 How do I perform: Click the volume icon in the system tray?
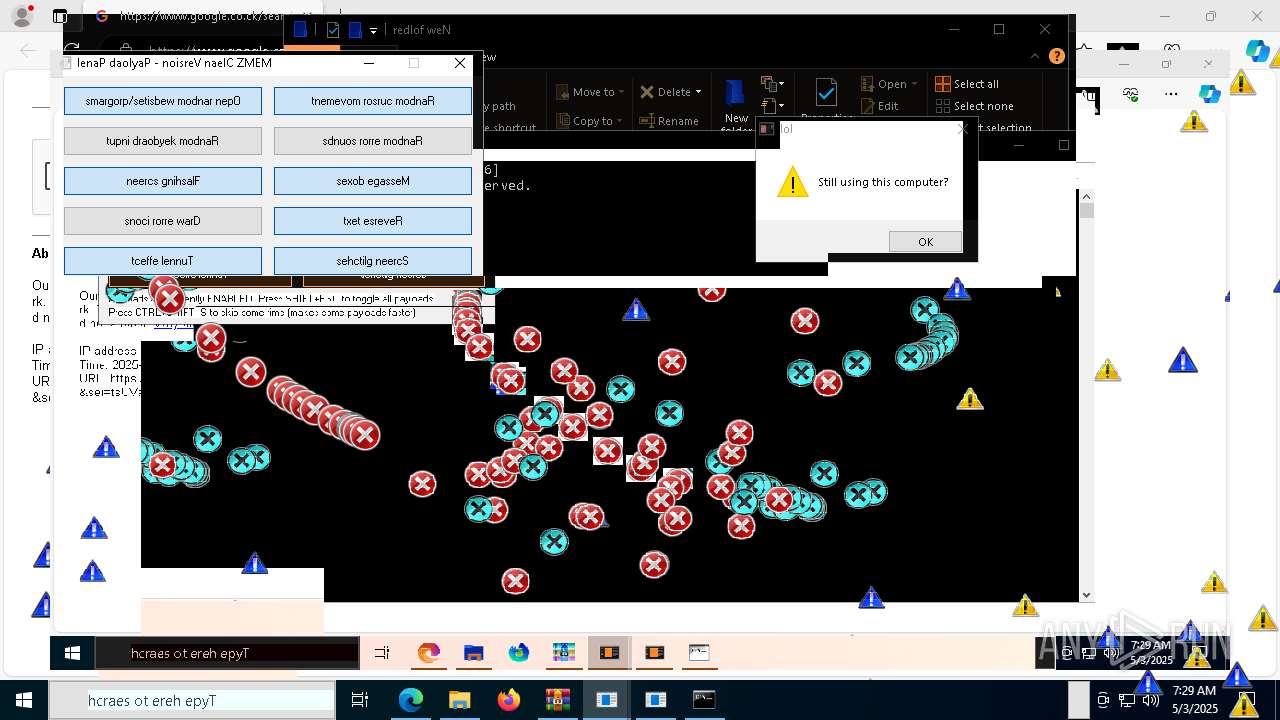pos(1150,700)
